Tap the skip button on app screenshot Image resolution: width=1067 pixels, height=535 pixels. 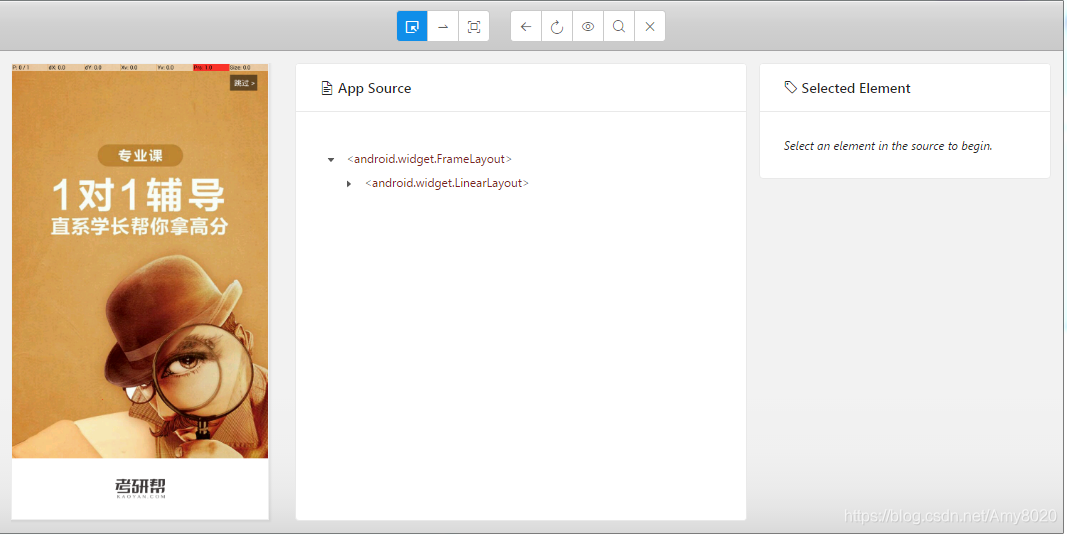(244, 83)
